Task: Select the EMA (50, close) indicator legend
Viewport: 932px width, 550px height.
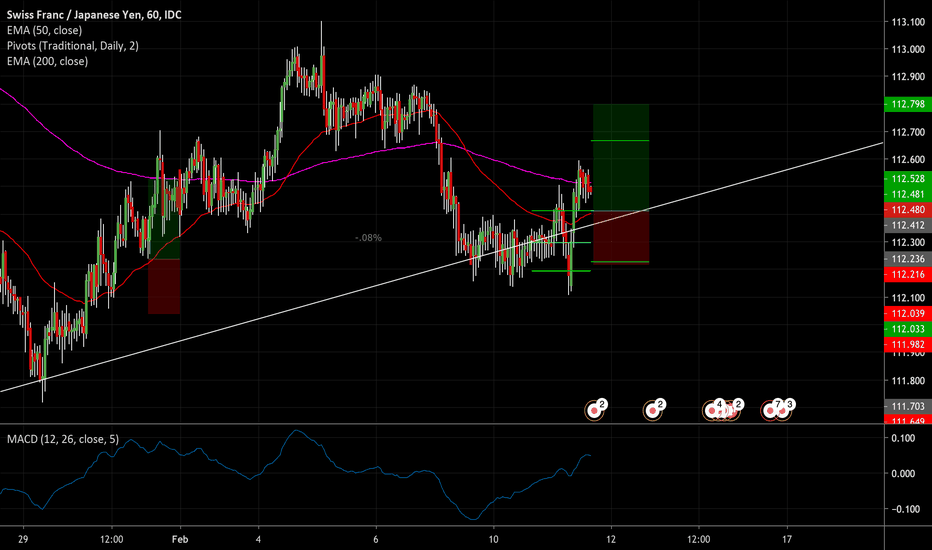Action: (45, 30)
